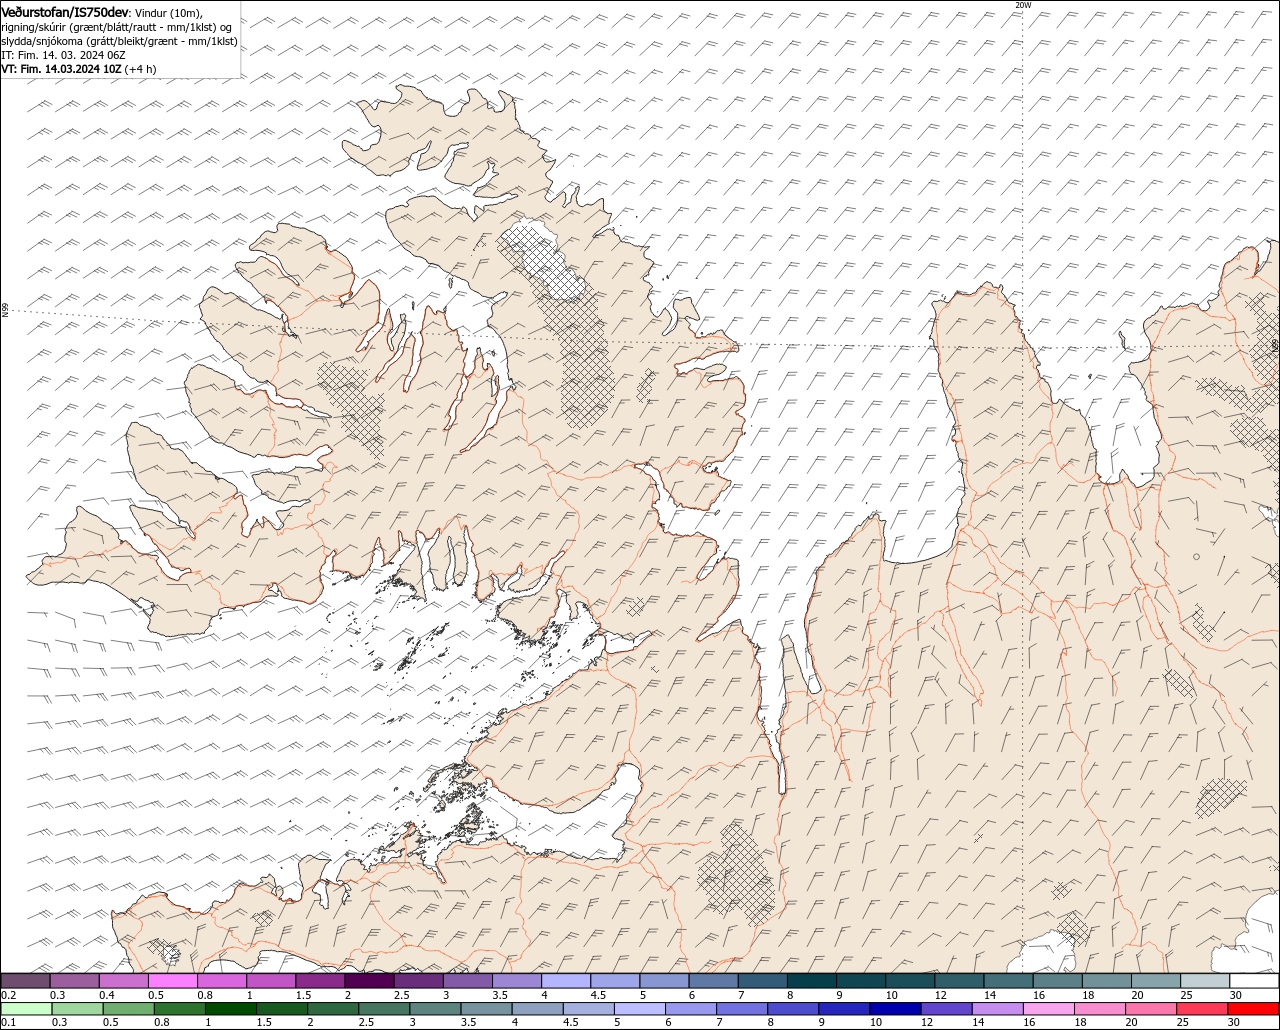Pick the lower scale's violet swatch at 12
The image size is (1280, 1030).
tap(946, 1009)
